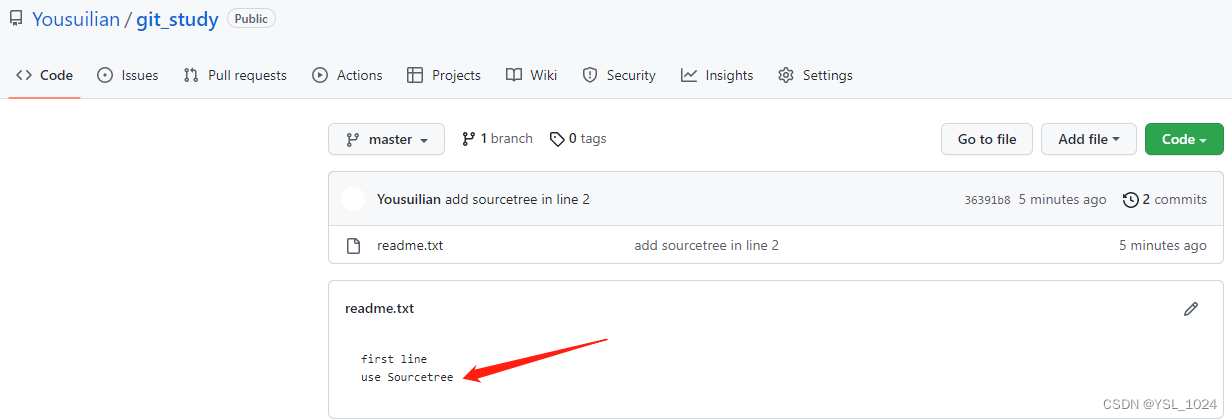
Task: Click the Projects table icon
Action: pos(415,75)
